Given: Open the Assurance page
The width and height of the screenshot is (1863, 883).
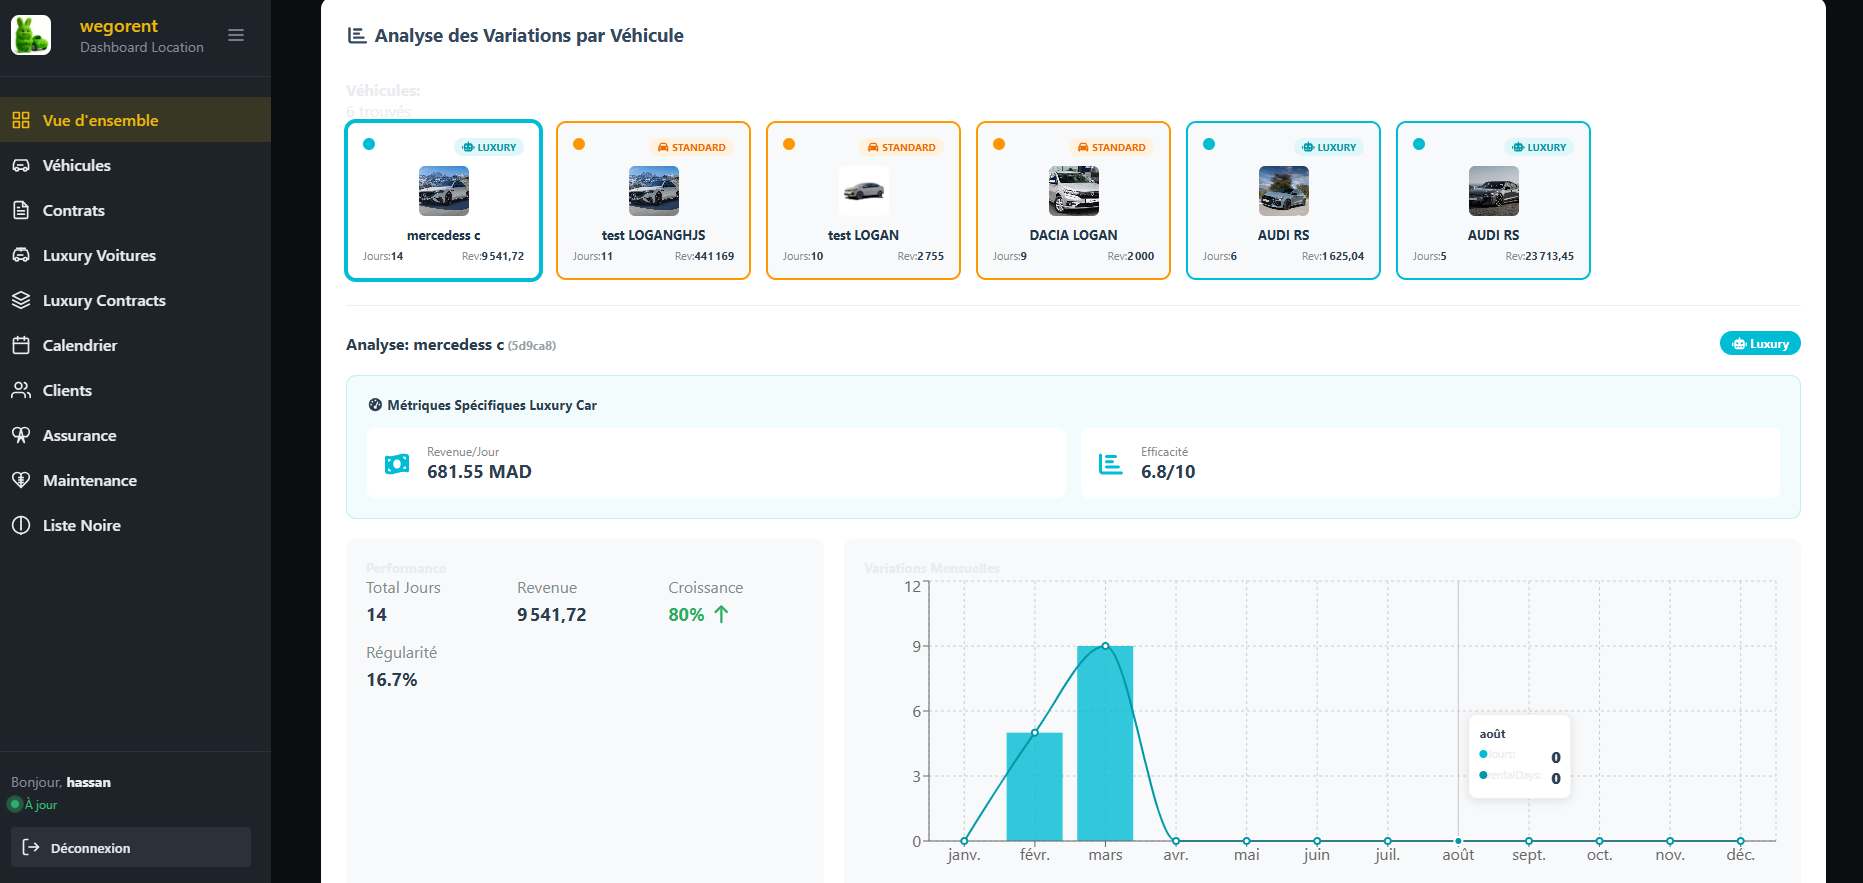Looking at the screenshot, I should (x=79, y=436).
